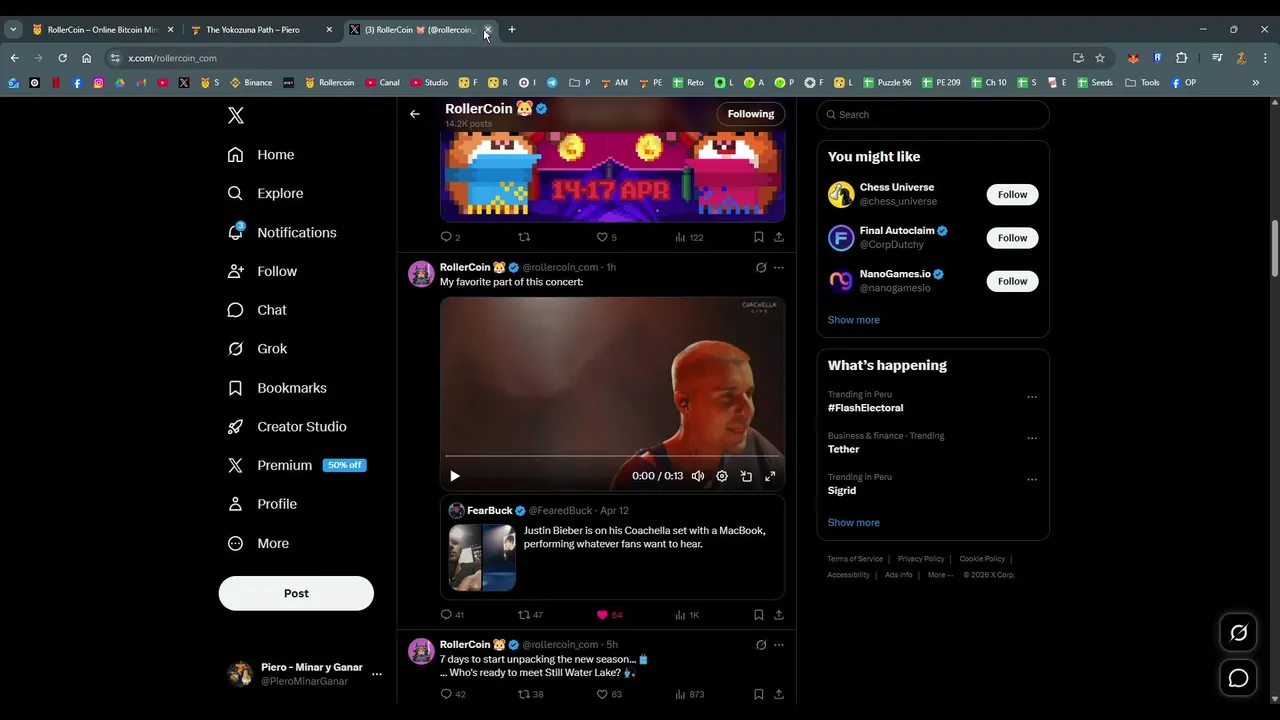The image size is (1280, 720).
Task: Toggle picture-in-picture on the video
Action: click(x=746, y=476)
